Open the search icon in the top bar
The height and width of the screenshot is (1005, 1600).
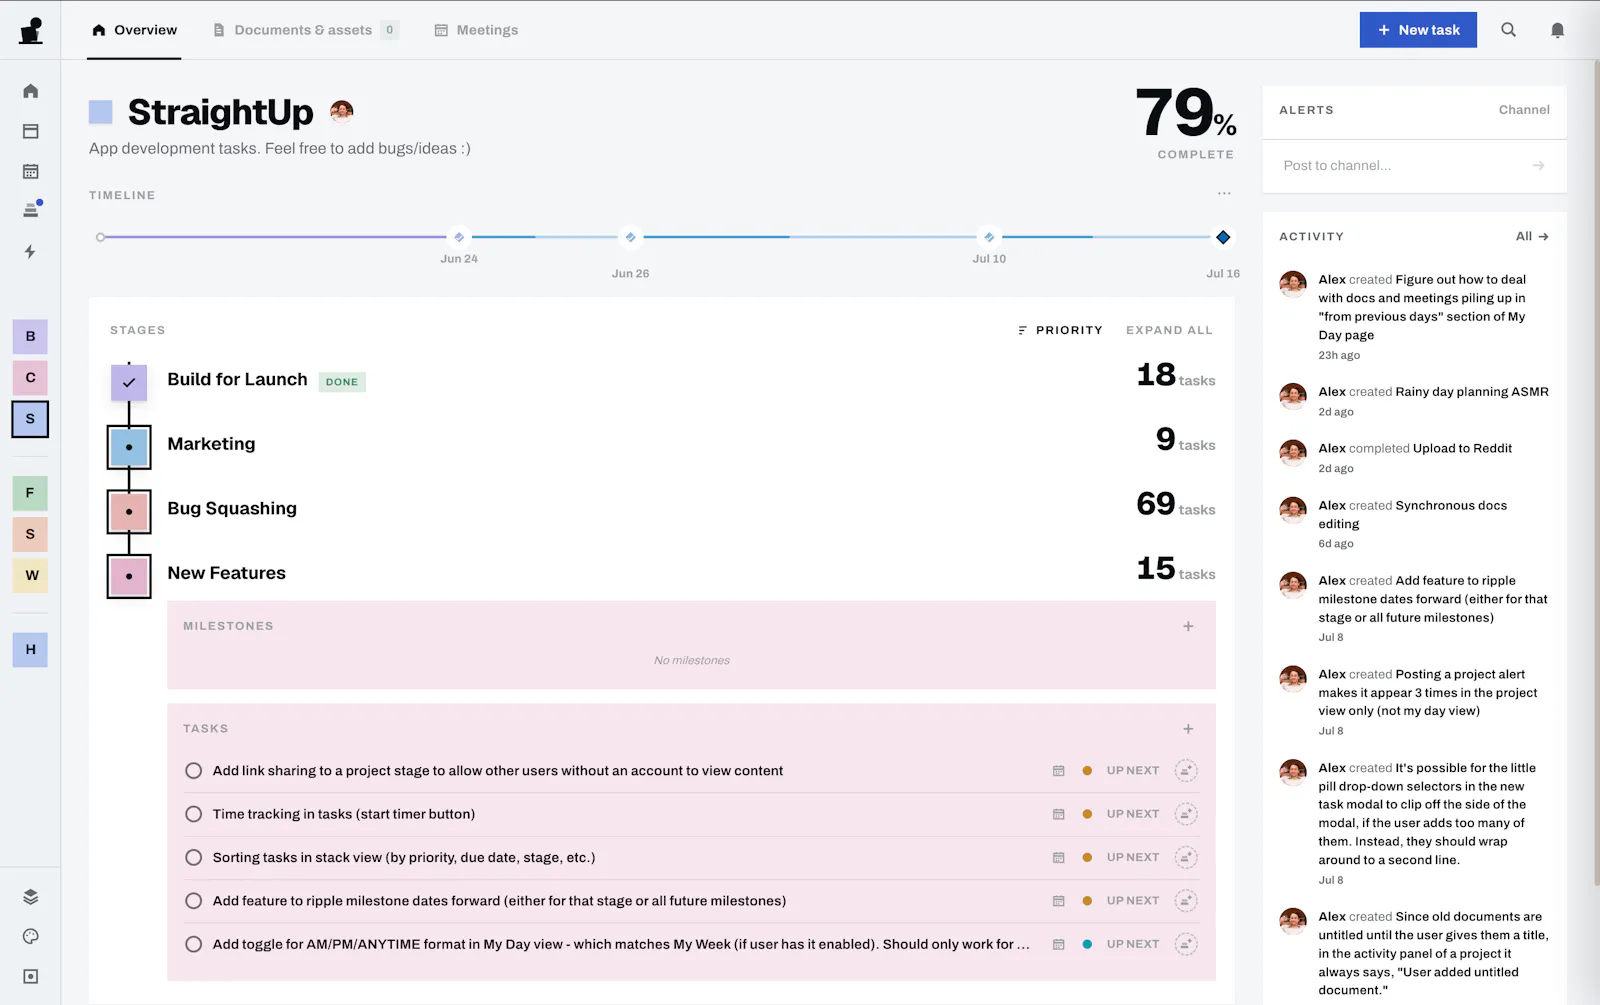1508,30
